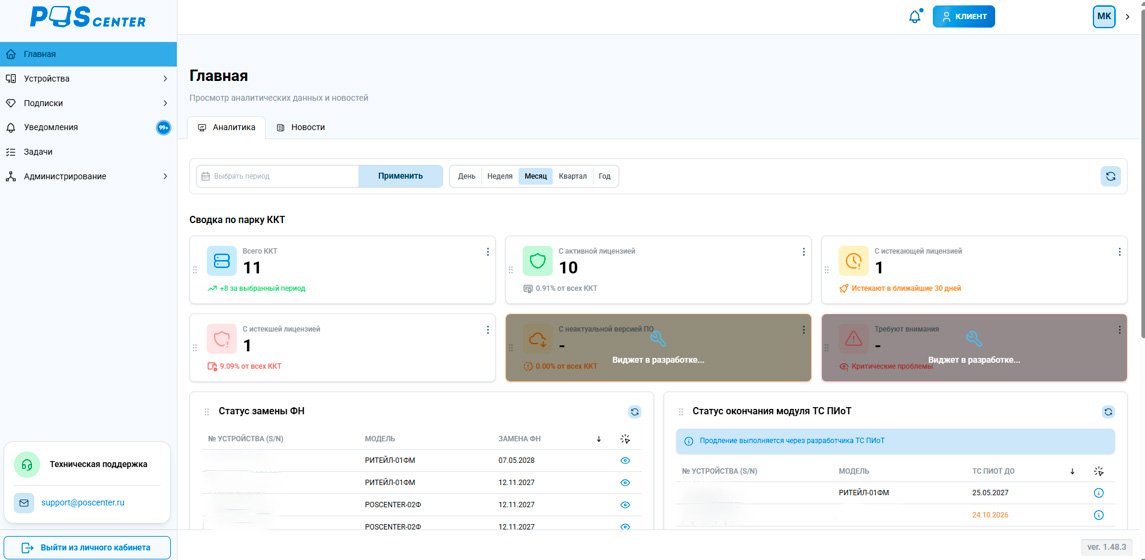Refresh the ТС ПИоТ status panel
This screenshot has height=560, width=1145.
click(x=1108, y=412)
